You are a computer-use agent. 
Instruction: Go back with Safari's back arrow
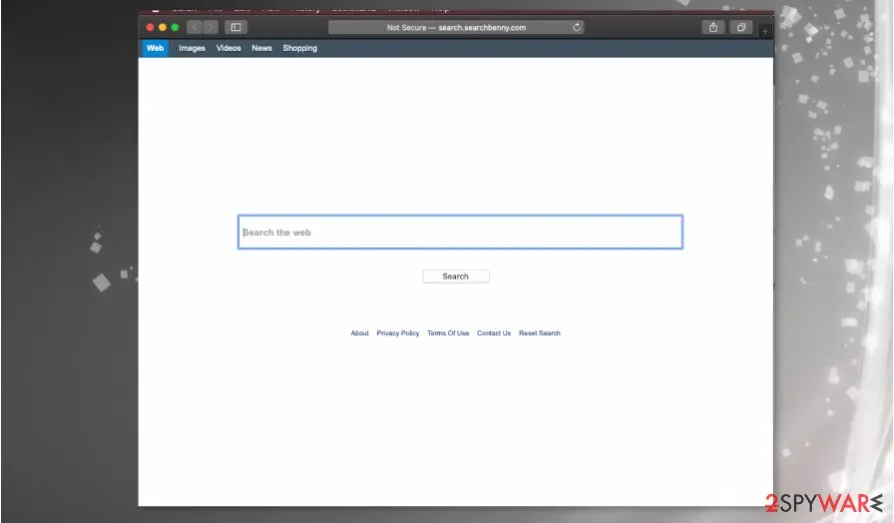[x=194, y=27]
